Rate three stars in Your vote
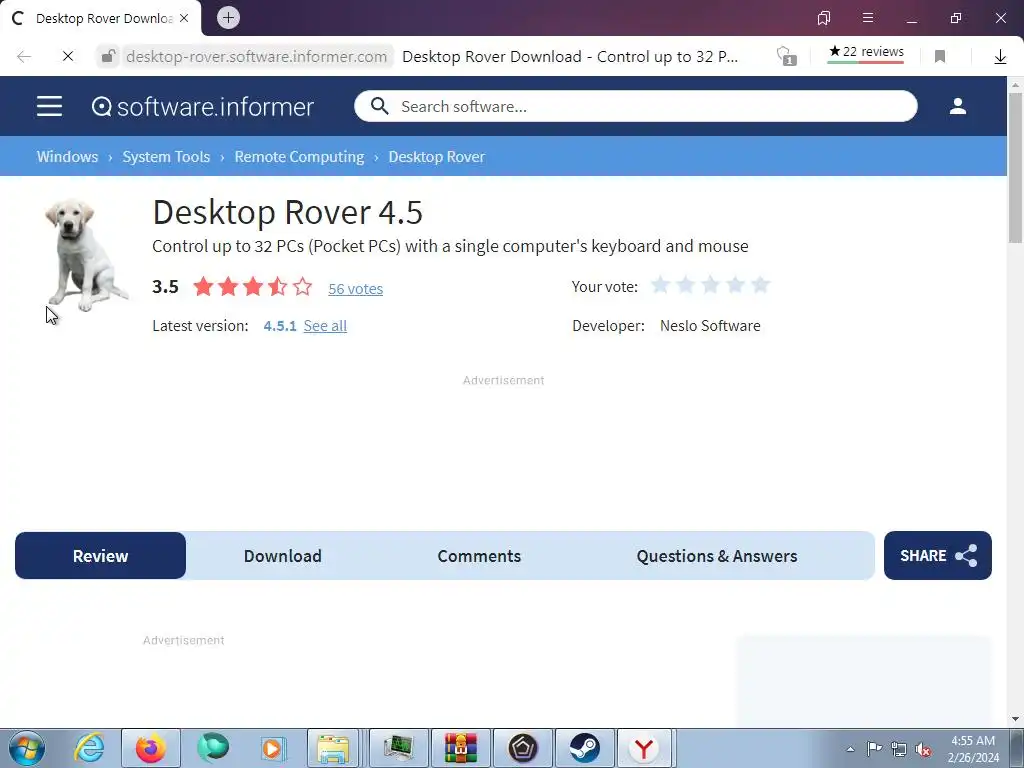 coord(711,285)
